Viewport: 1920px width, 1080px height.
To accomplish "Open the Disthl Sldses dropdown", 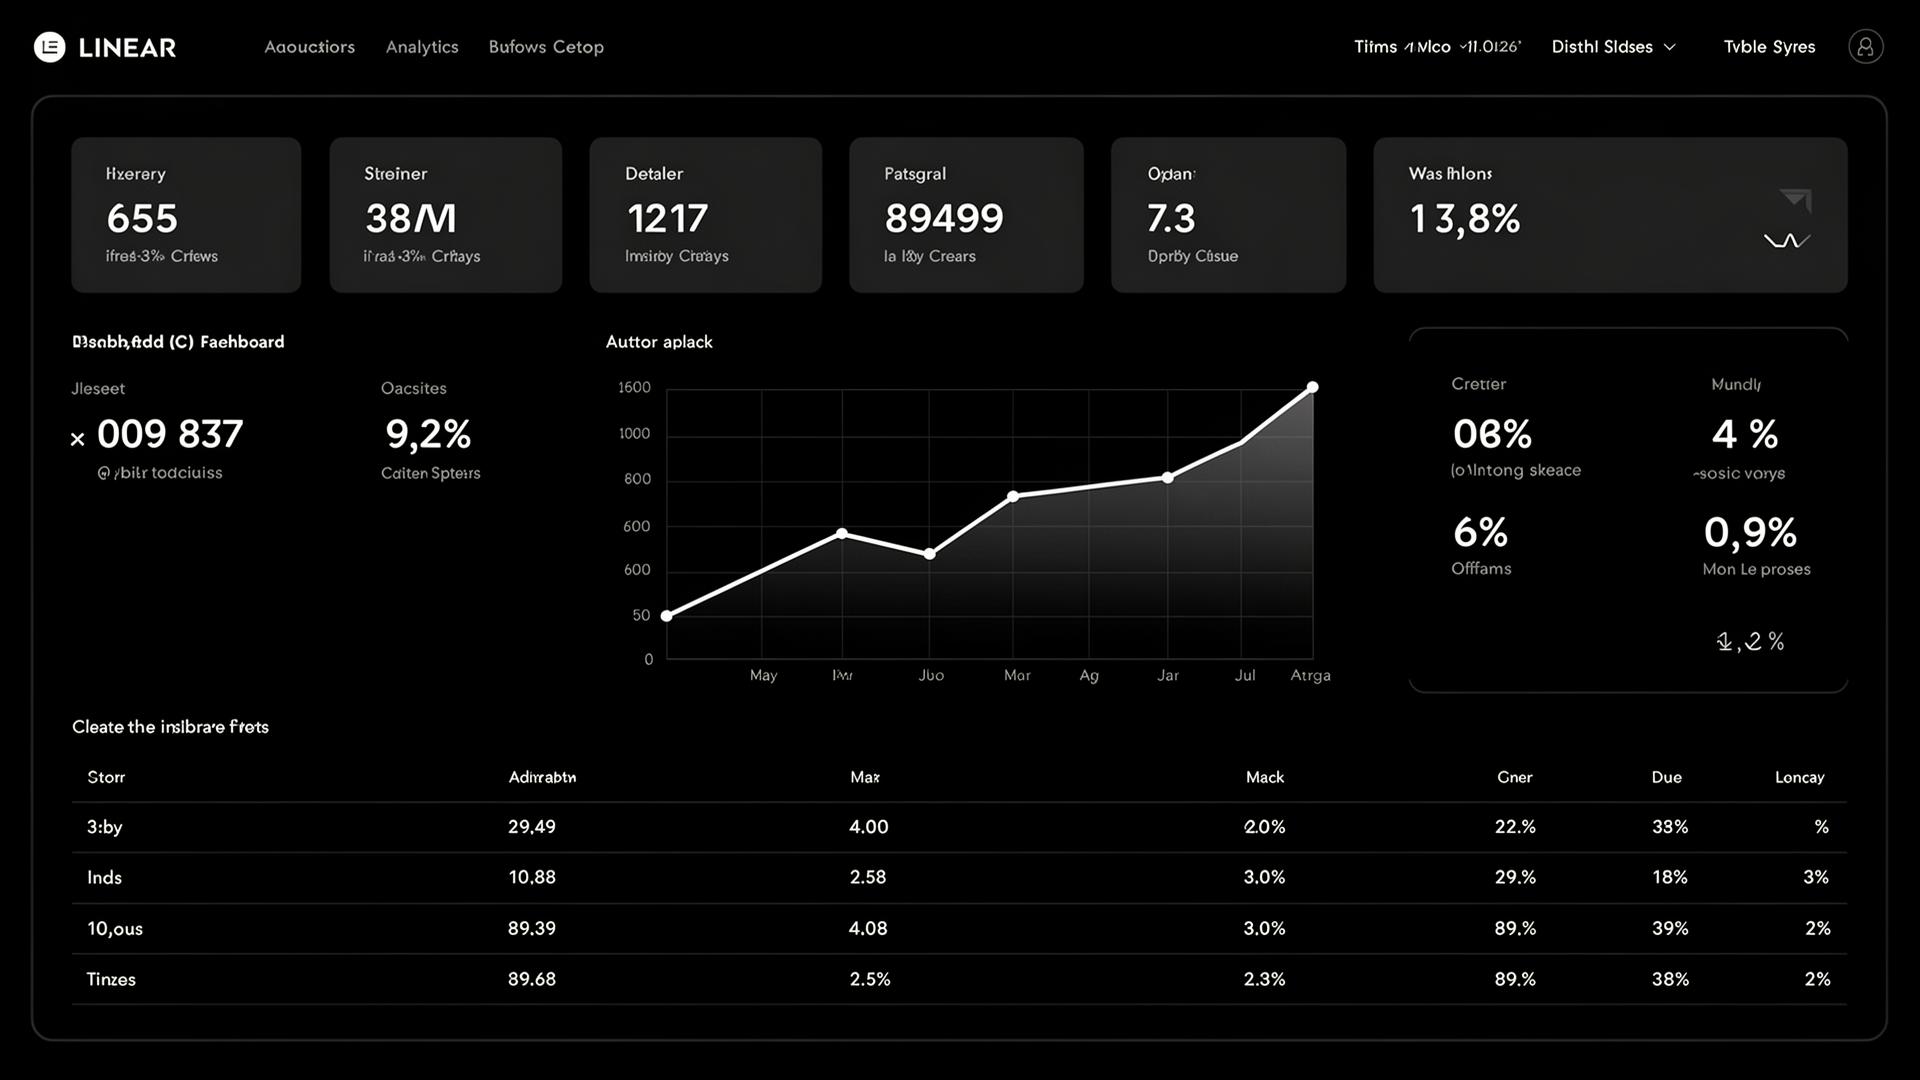I will [1612, 46].
